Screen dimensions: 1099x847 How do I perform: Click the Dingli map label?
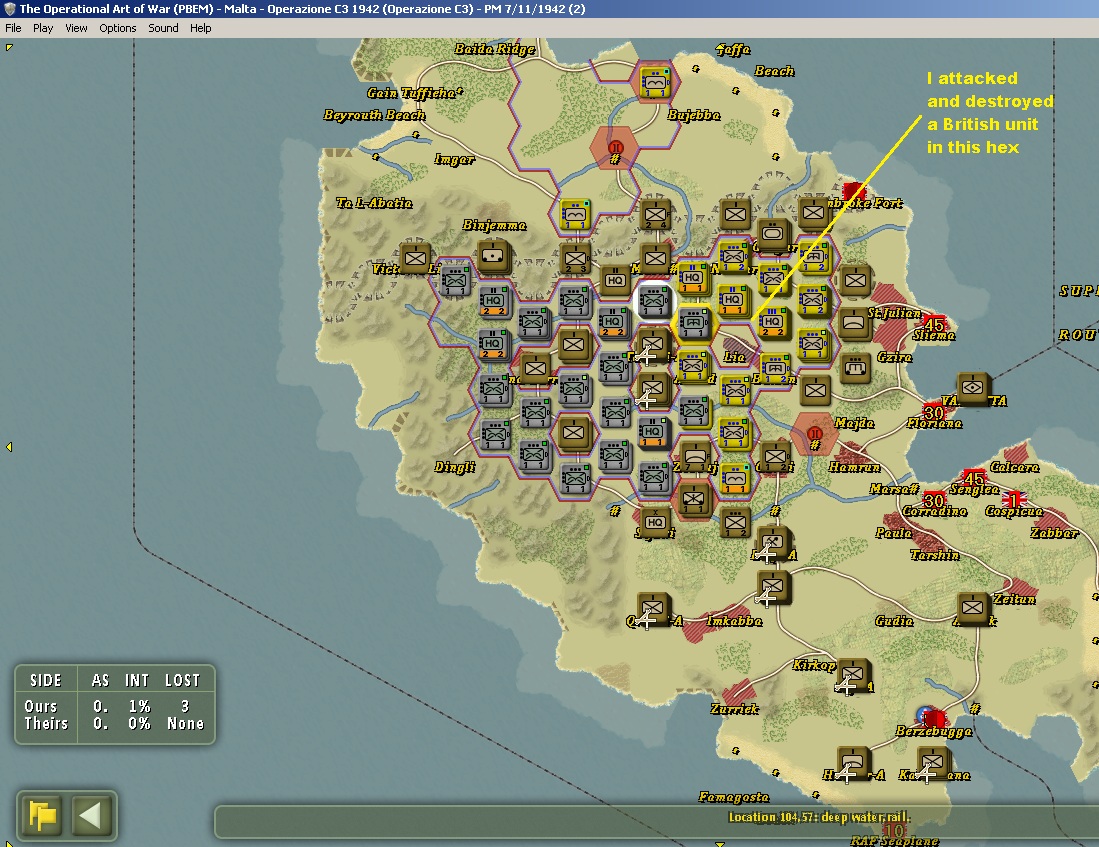tap(455, 467)
